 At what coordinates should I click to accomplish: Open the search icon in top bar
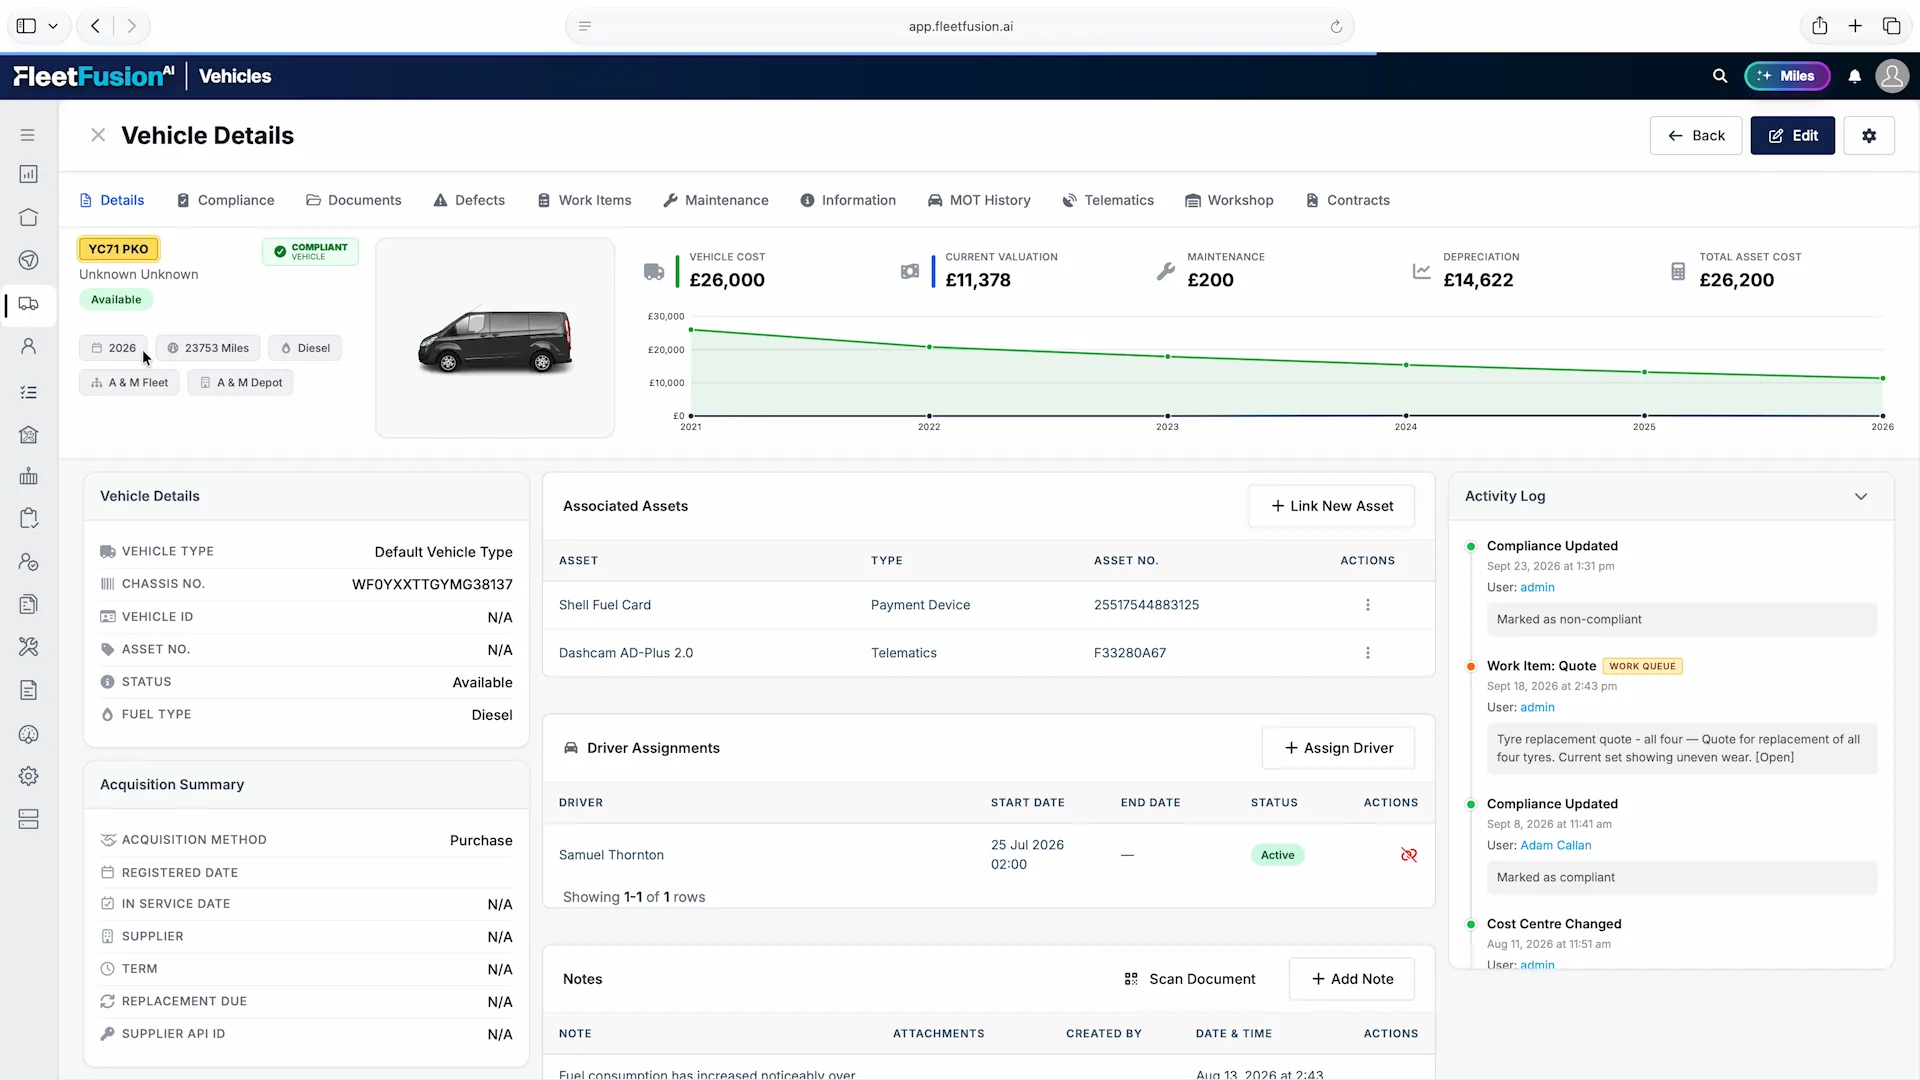click(1720, 76)
